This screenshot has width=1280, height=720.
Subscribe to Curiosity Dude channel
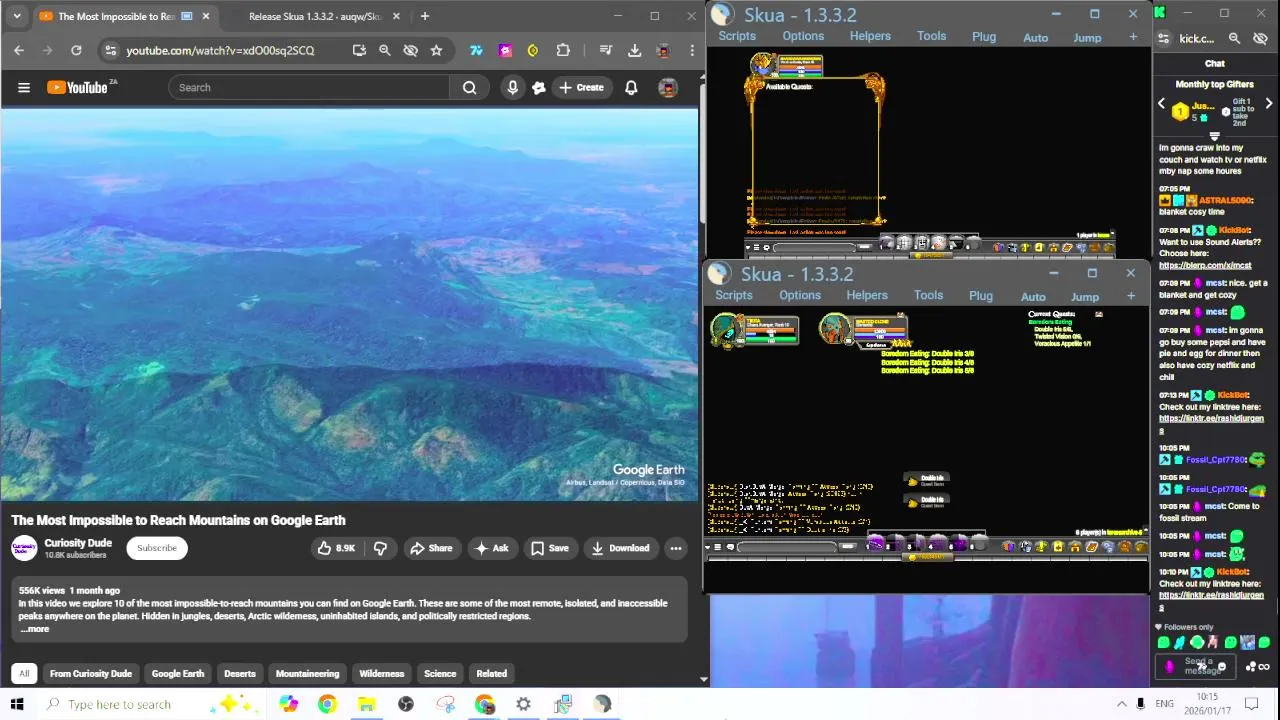[157, 548]
